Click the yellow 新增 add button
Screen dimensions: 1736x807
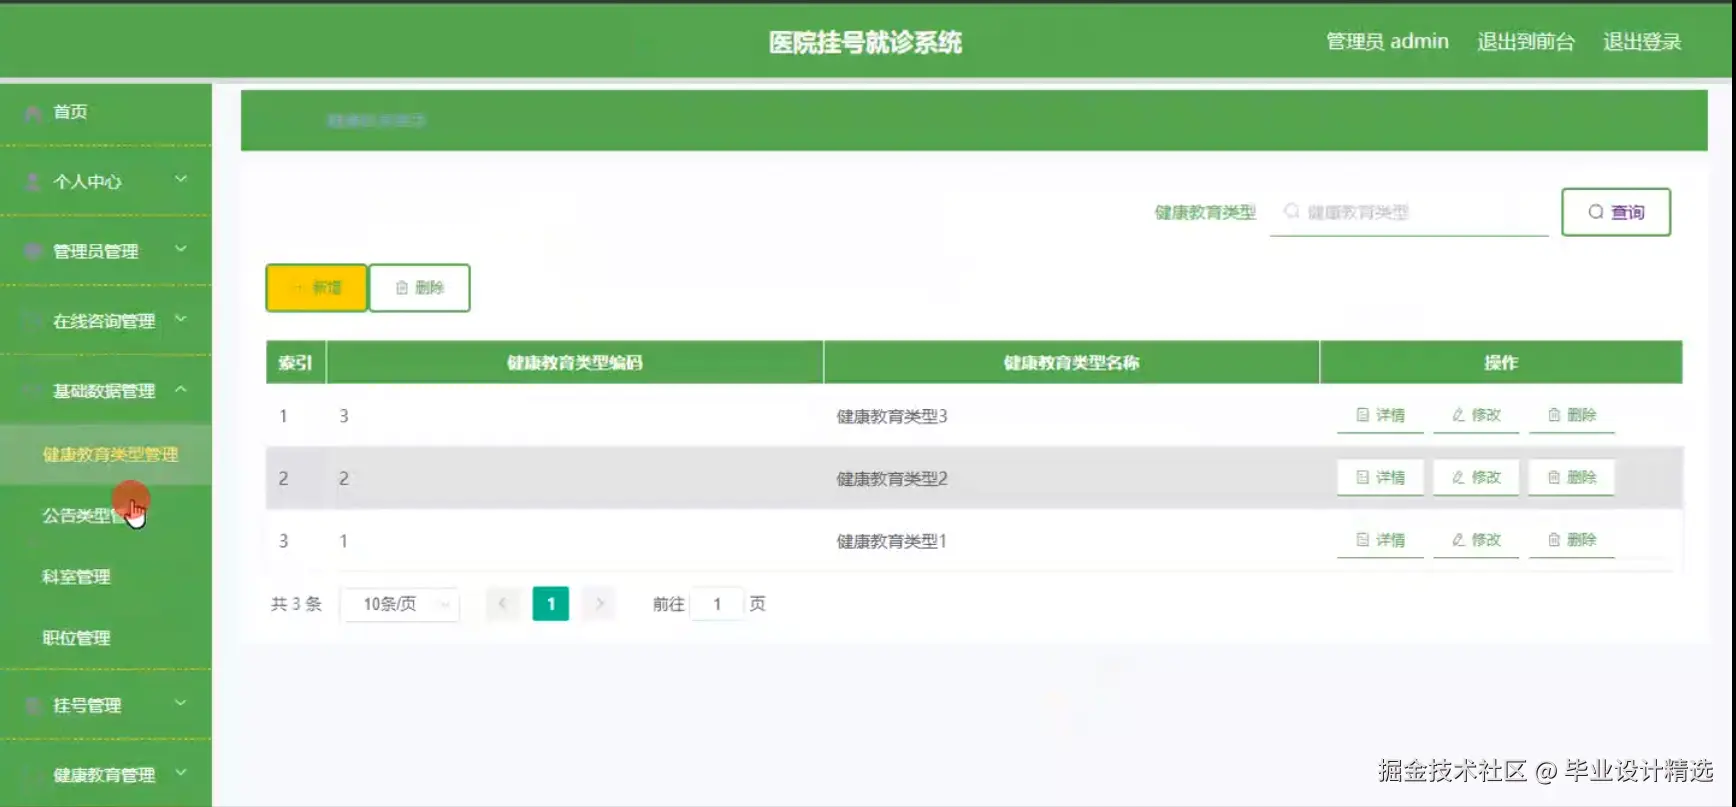(x=316, y=288)
